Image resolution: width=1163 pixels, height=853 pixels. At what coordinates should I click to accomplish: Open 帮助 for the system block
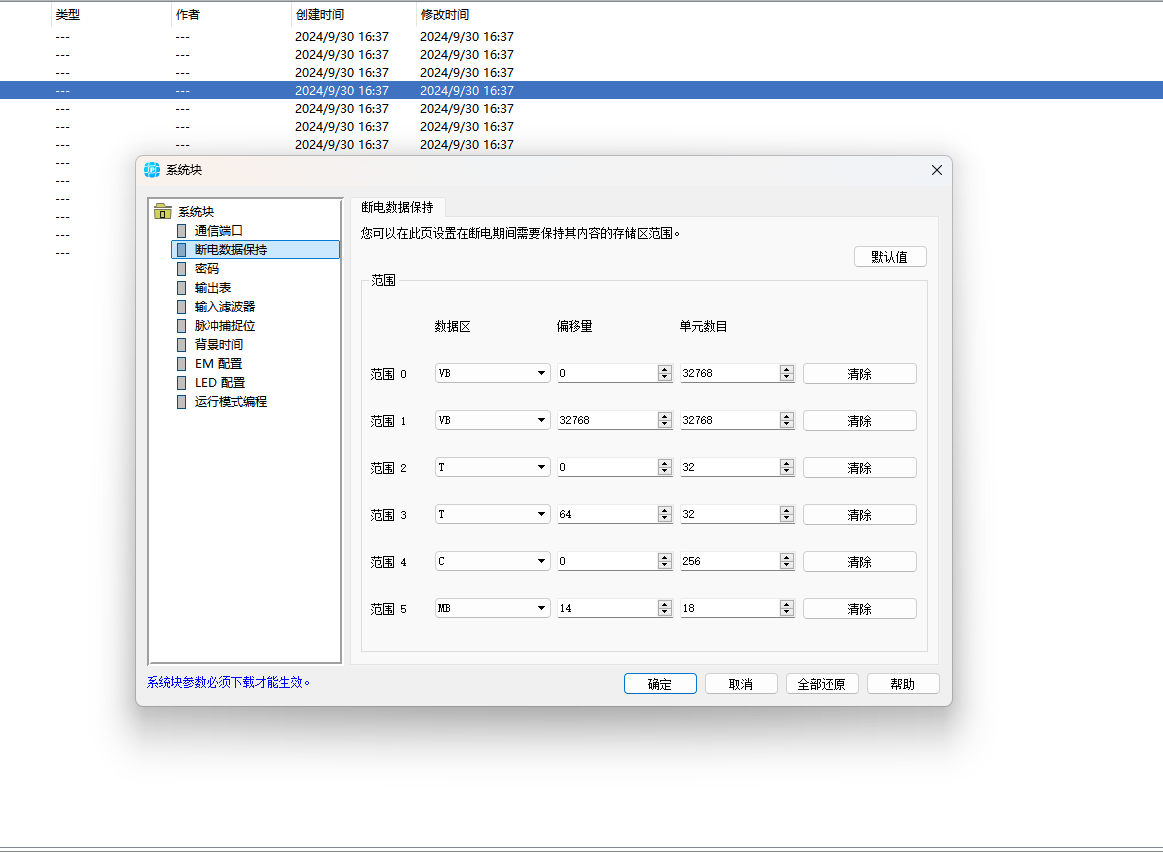pos(903,684)
